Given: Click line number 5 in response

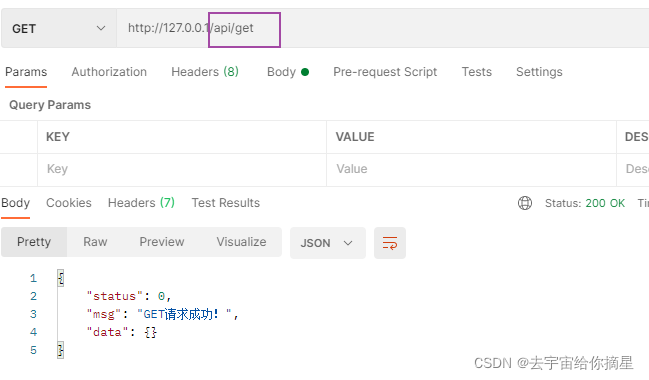Looking at the screenshot, I should 34,350.
